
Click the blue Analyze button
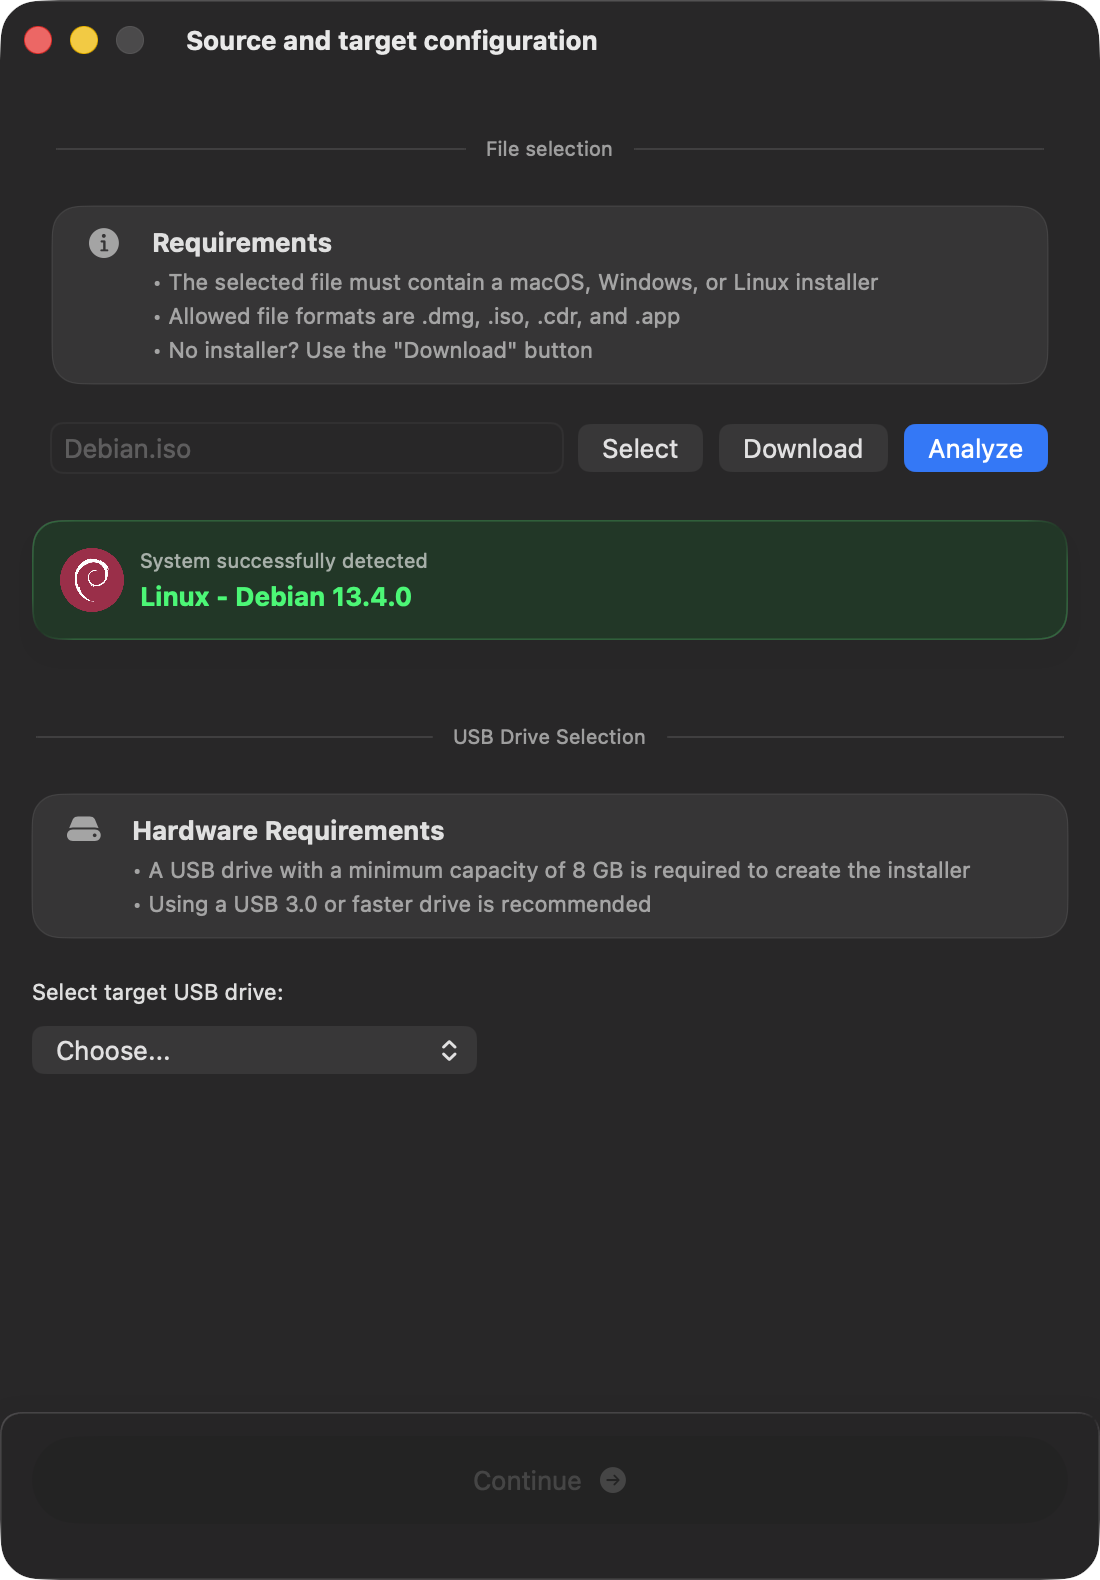tap(976, 448)
